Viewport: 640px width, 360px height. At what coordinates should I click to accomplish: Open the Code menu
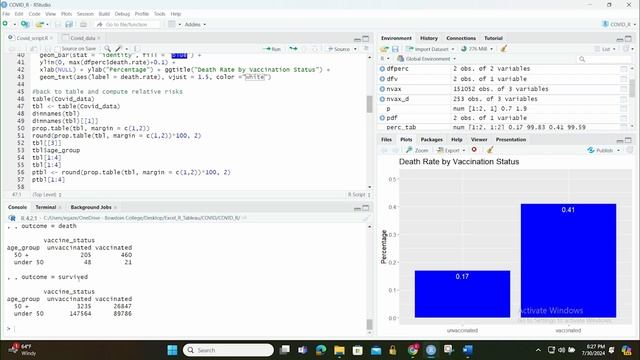point(34,14)
